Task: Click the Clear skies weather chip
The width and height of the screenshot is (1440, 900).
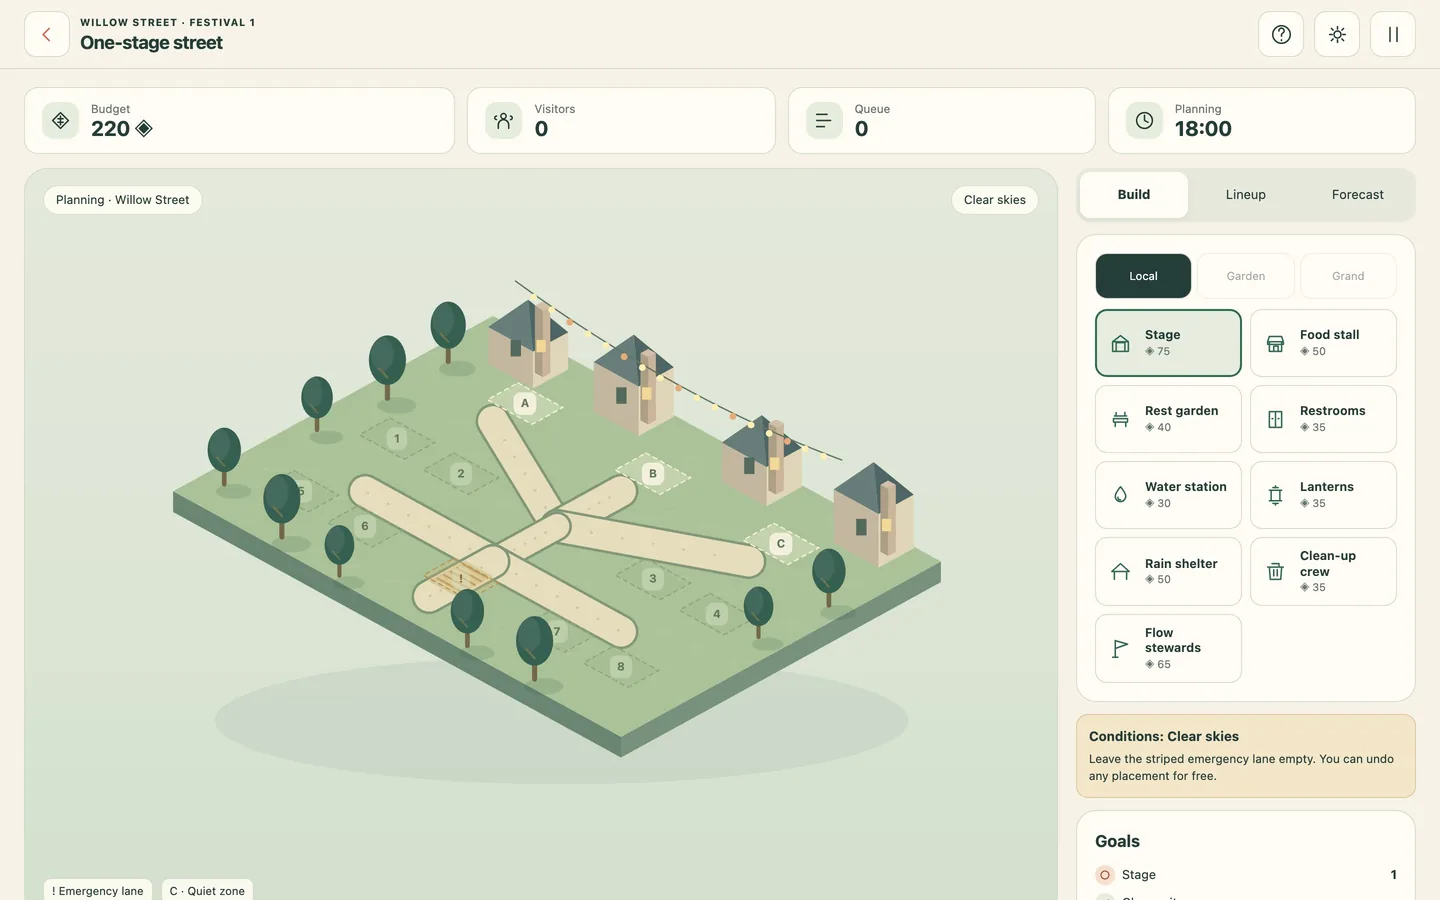Action: click(995, 200)
